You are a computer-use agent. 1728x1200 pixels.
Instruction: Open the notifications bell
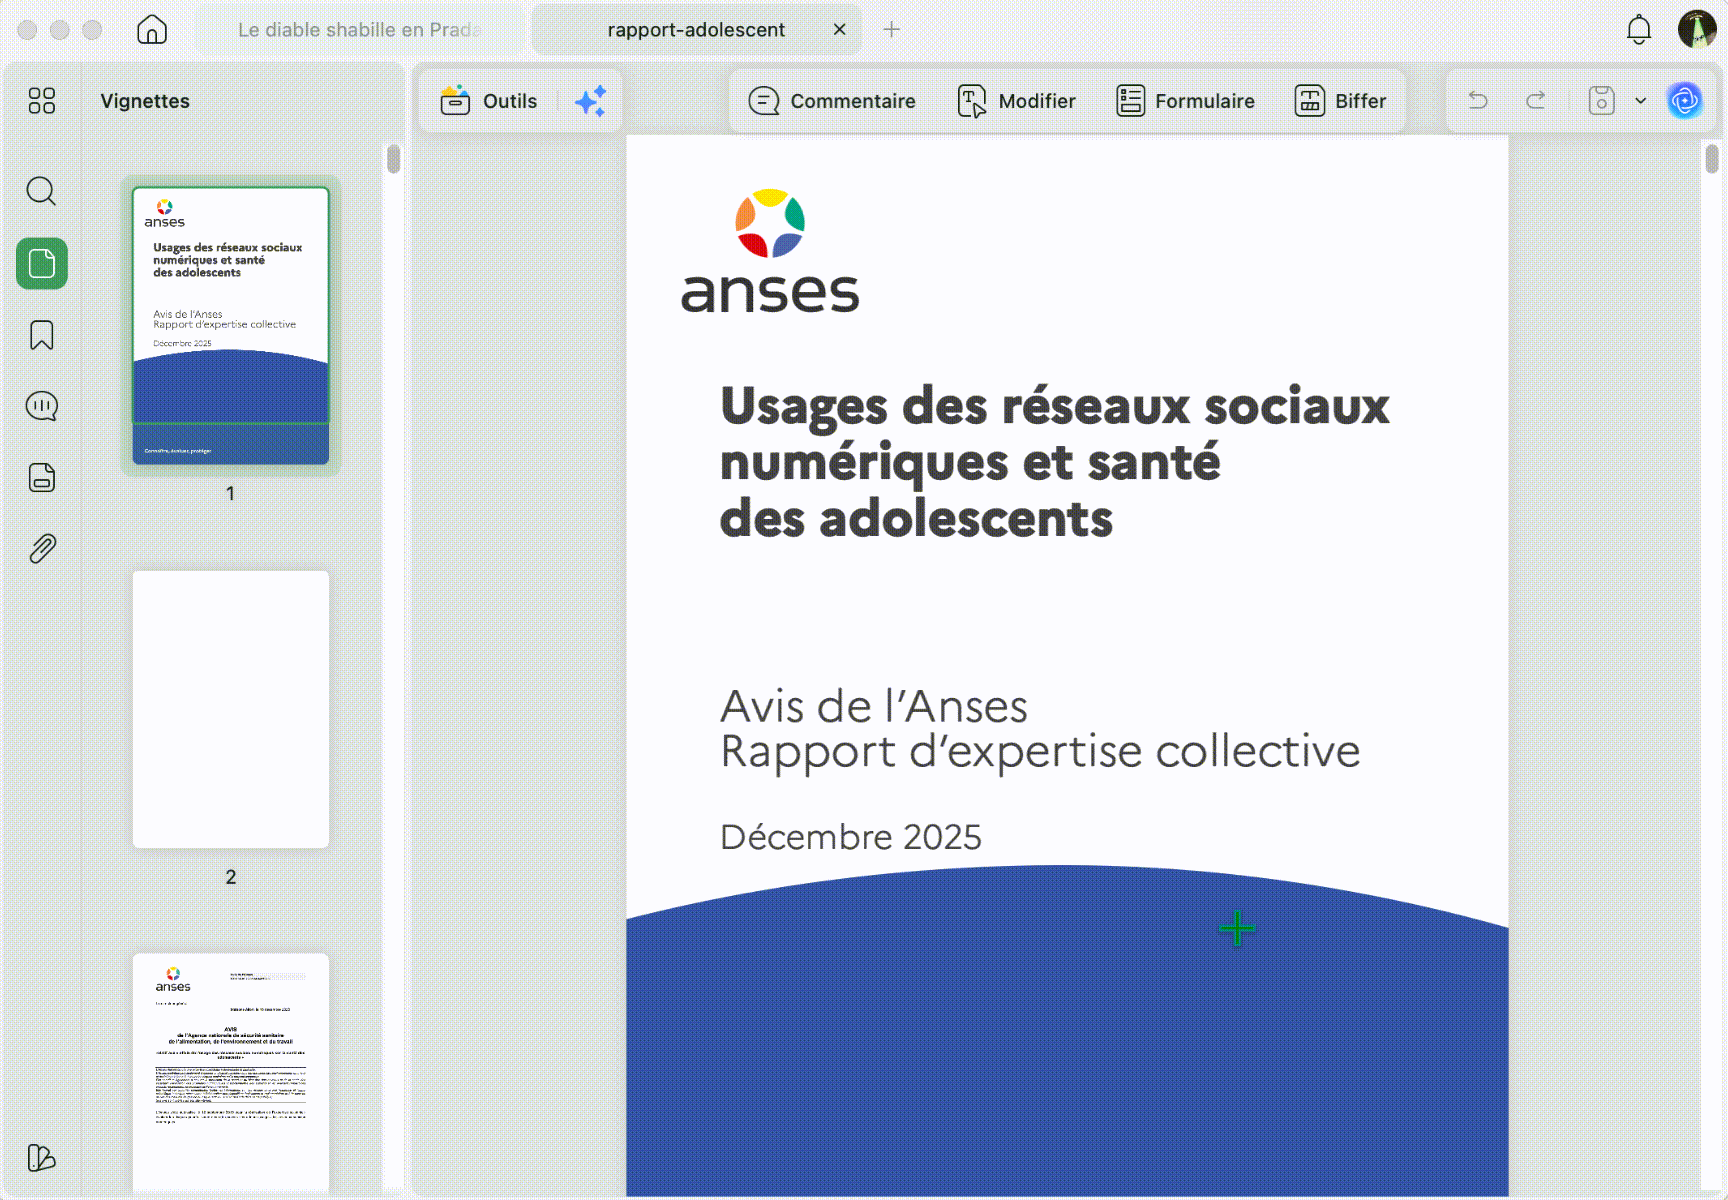(1638, 29)
